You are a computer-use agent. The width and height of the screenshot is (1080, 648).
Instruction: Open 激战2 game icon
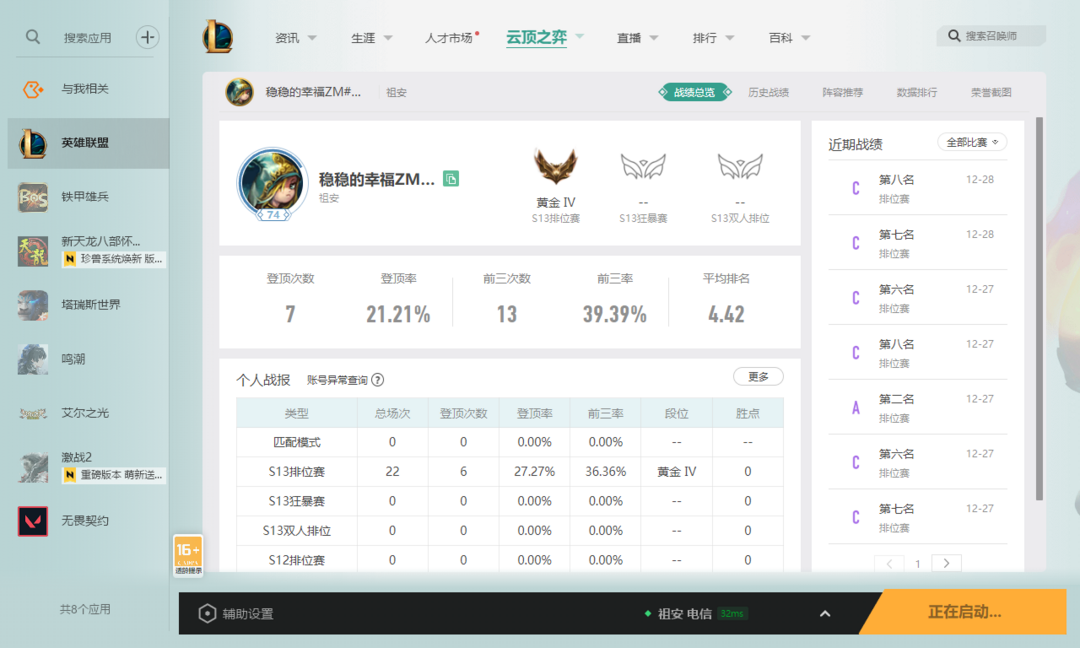click(x=32, y=467)
